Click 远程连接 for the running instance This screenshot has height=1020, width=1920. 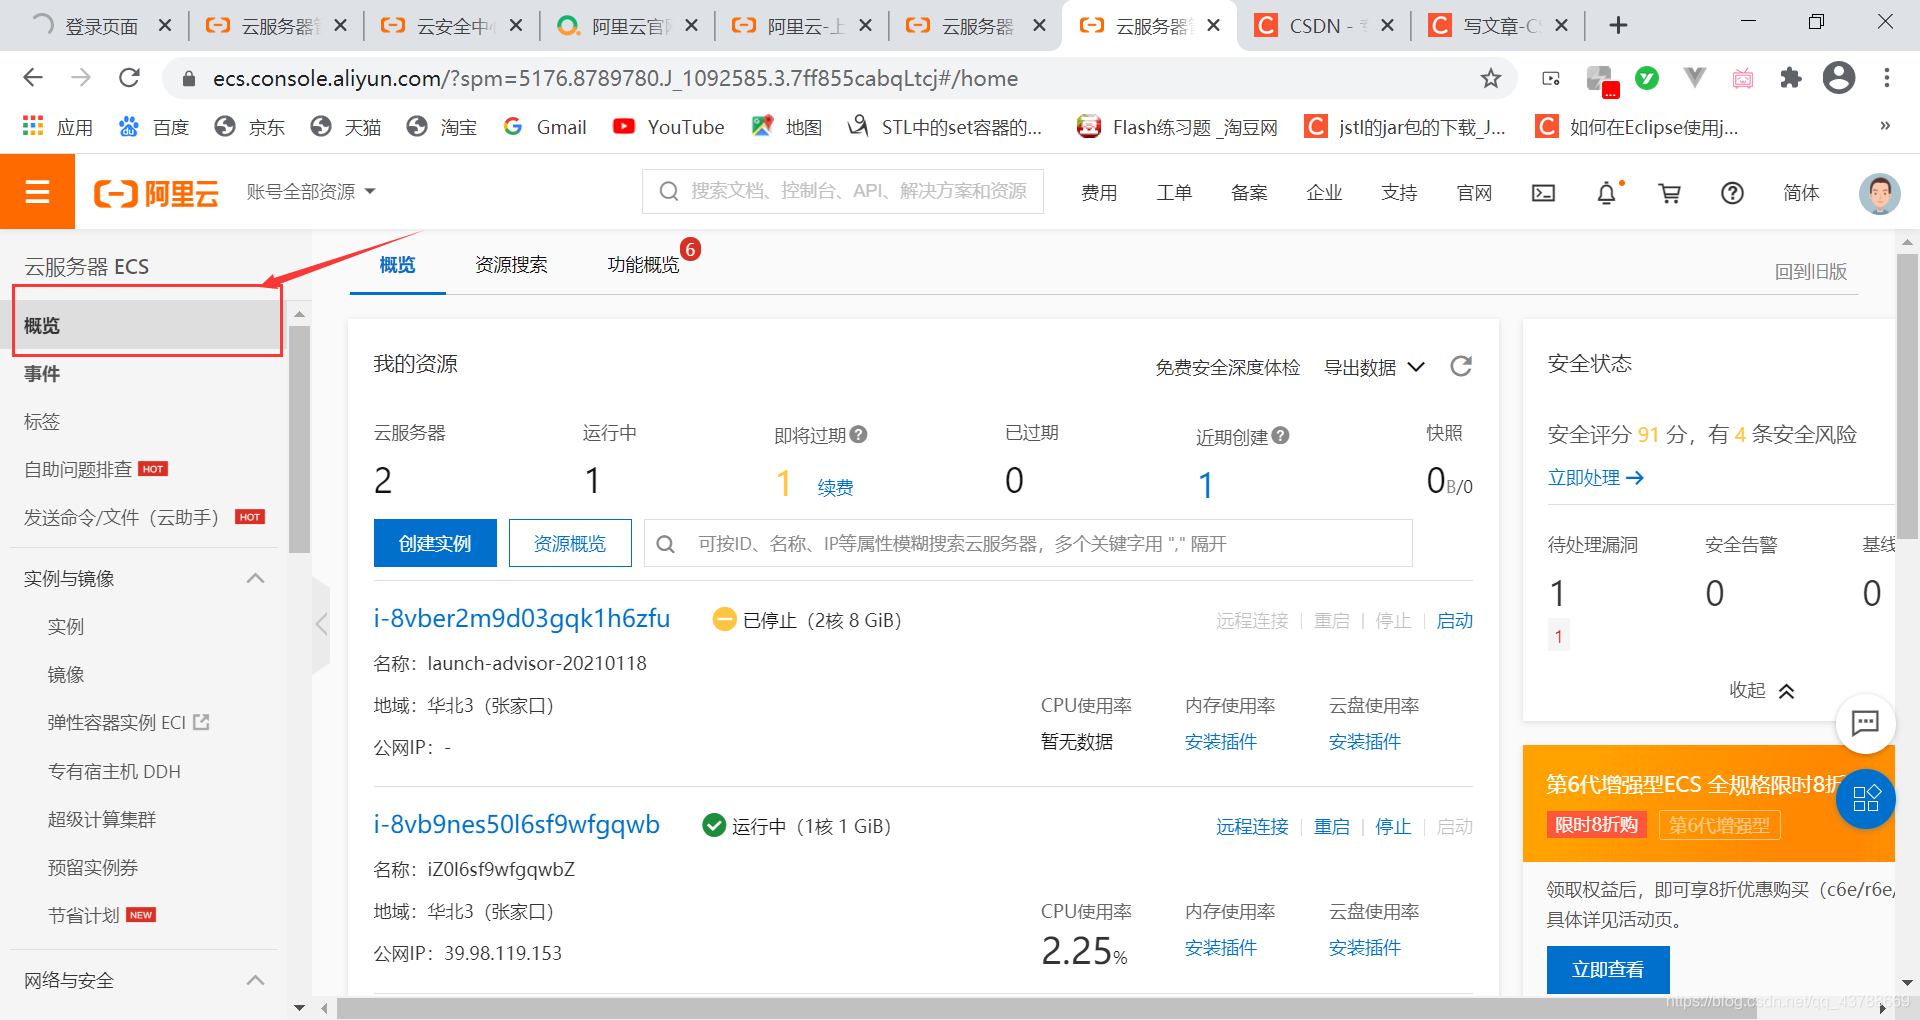1252,827
